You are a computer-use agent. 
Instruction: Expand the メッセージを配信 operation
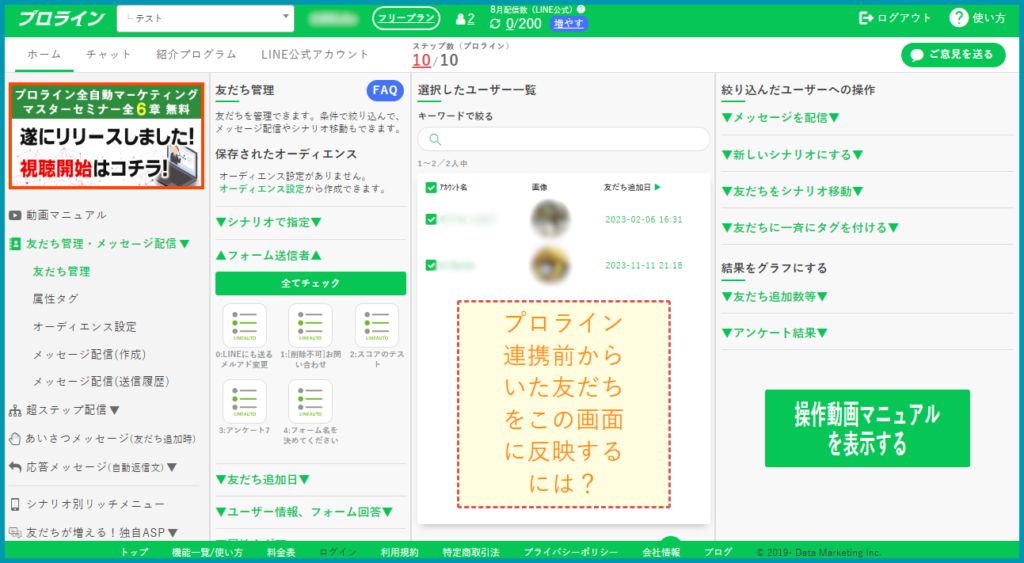tap(780, 118)
